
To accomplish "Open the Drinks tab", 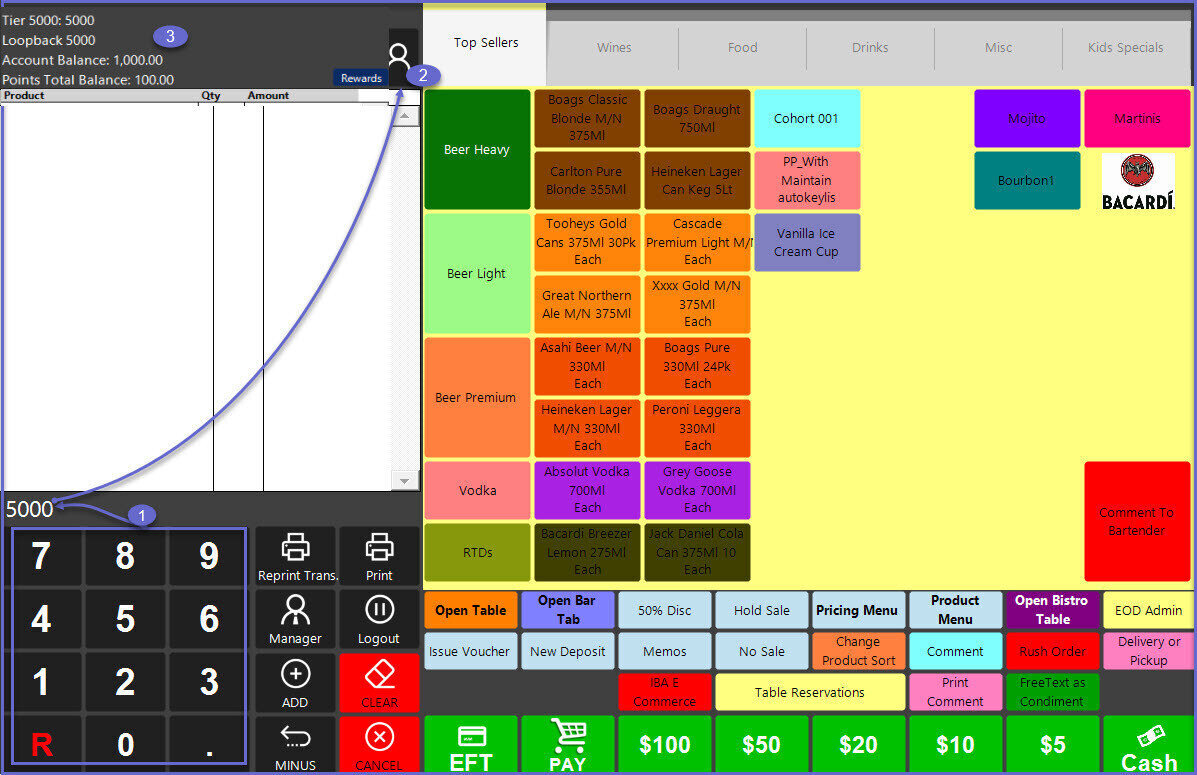I will click(x=870, y=47).
